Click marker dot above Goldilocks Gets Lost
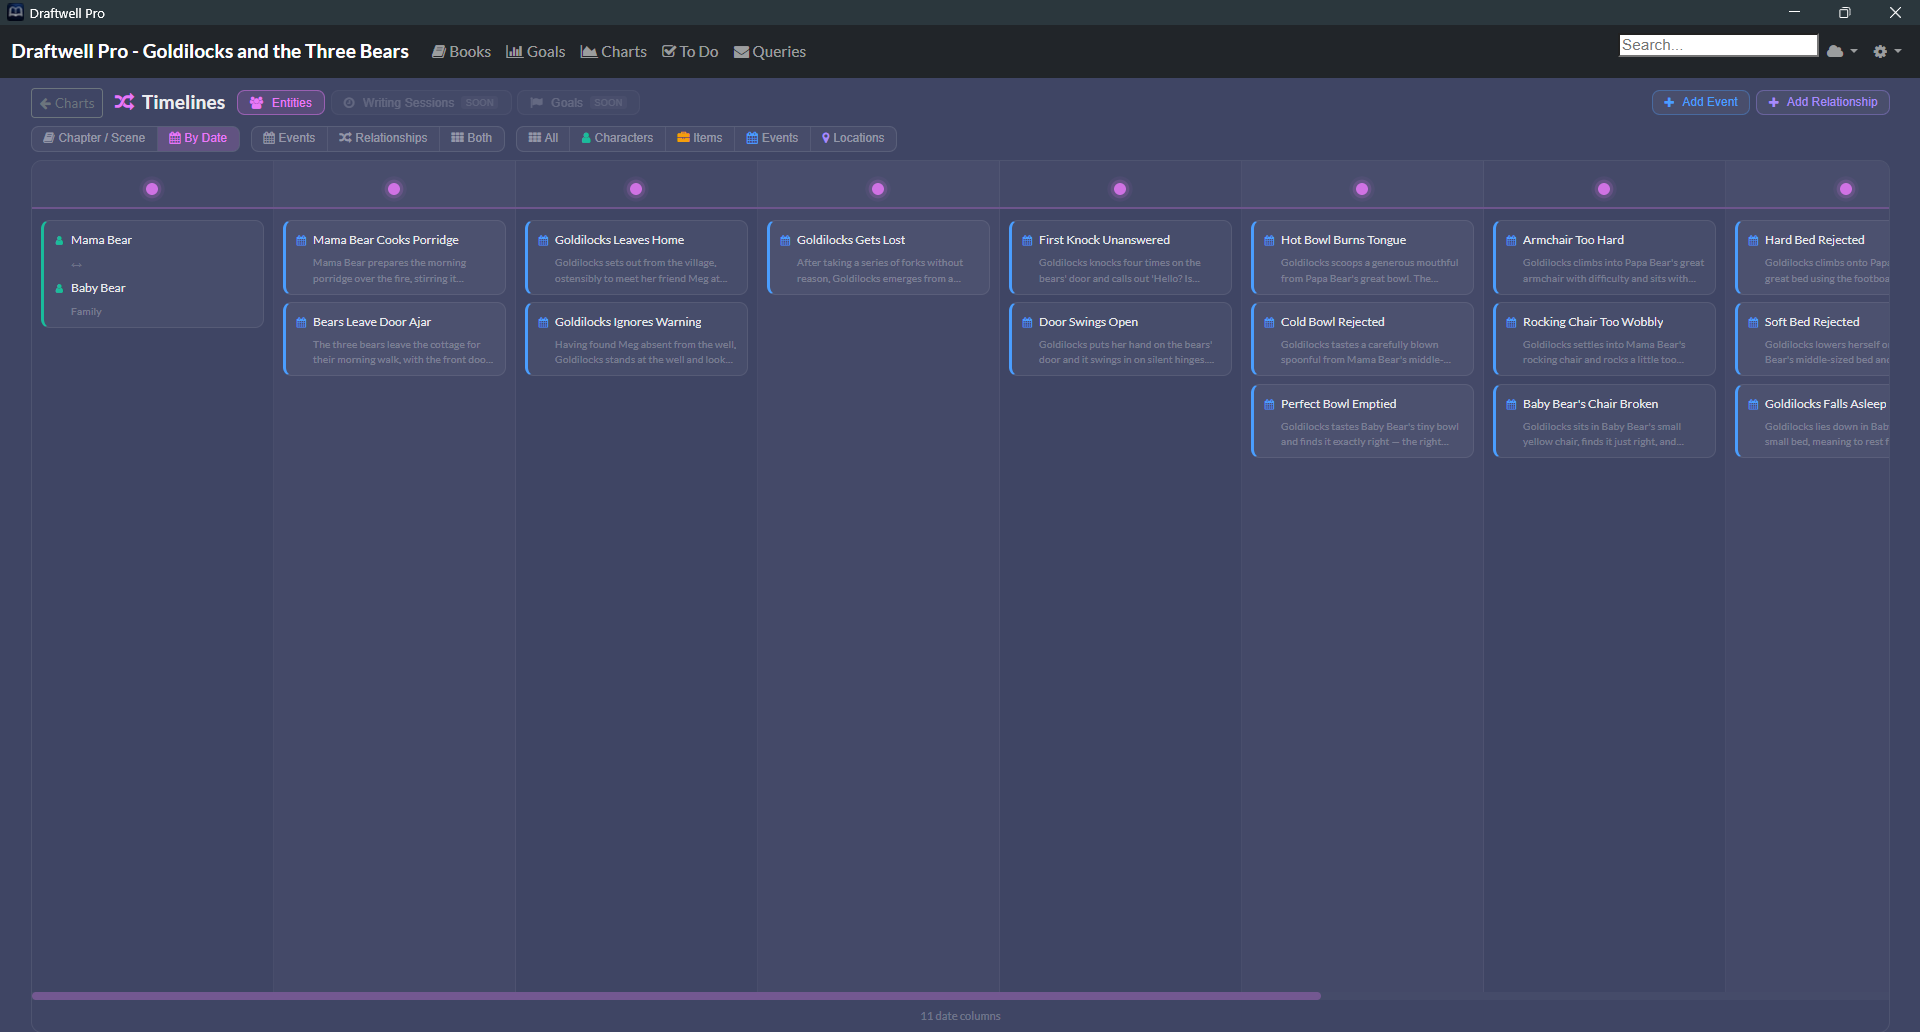Image resolution: width=1920 pixels, height=1032 pixels. [878, 189]
